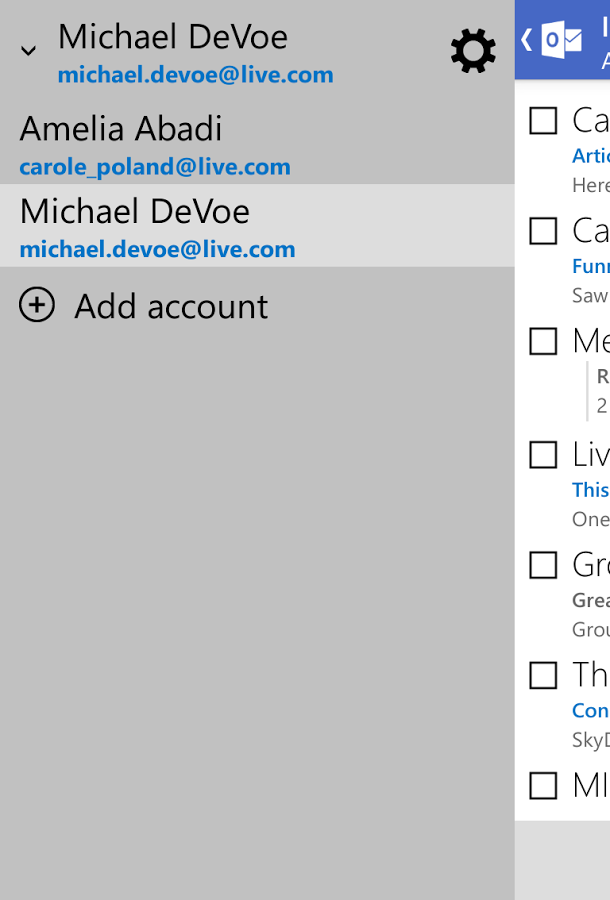The width and height of the screenshot is (610, 900).
Task: Select the fourth email checkbox
Action: [543, 455]
